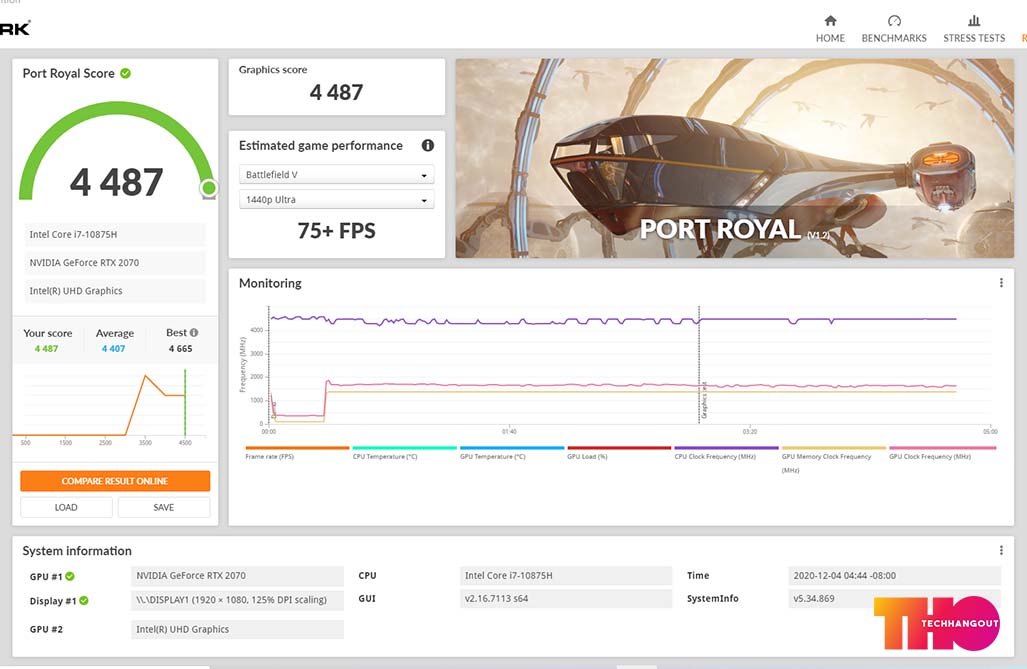Click the purple CPU Clock Frequency color bar
This screenshot has width=1027, height=669.
click(726, 448)
